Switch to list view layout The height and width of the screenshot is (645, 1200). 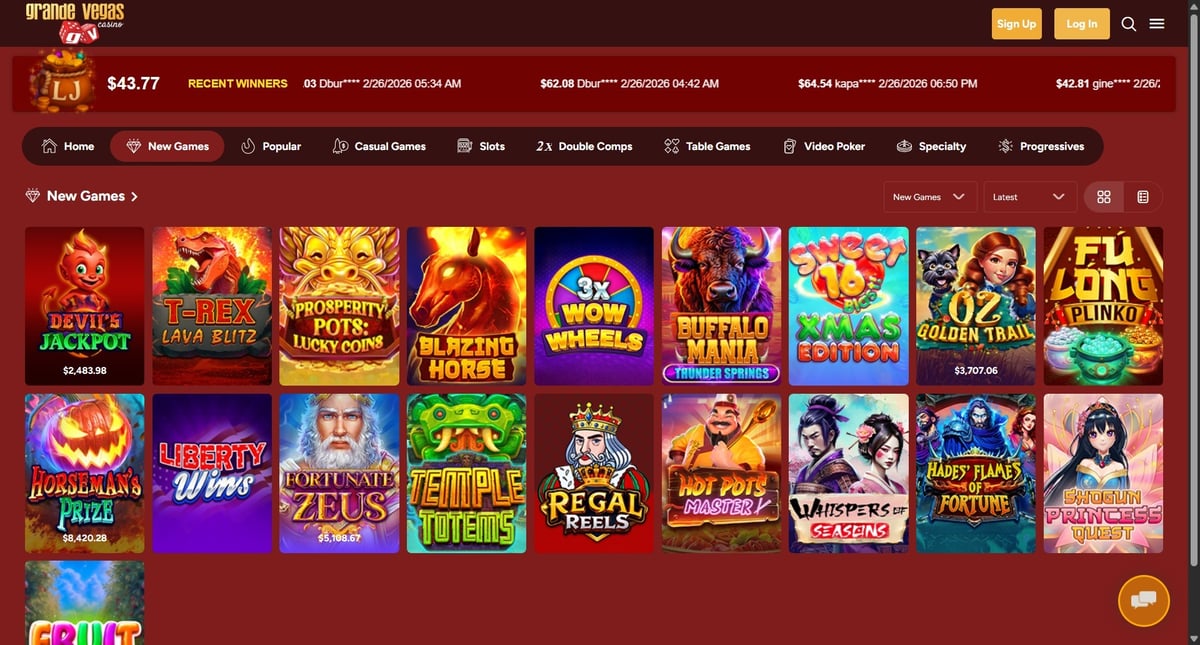(x=1143, y=197)
